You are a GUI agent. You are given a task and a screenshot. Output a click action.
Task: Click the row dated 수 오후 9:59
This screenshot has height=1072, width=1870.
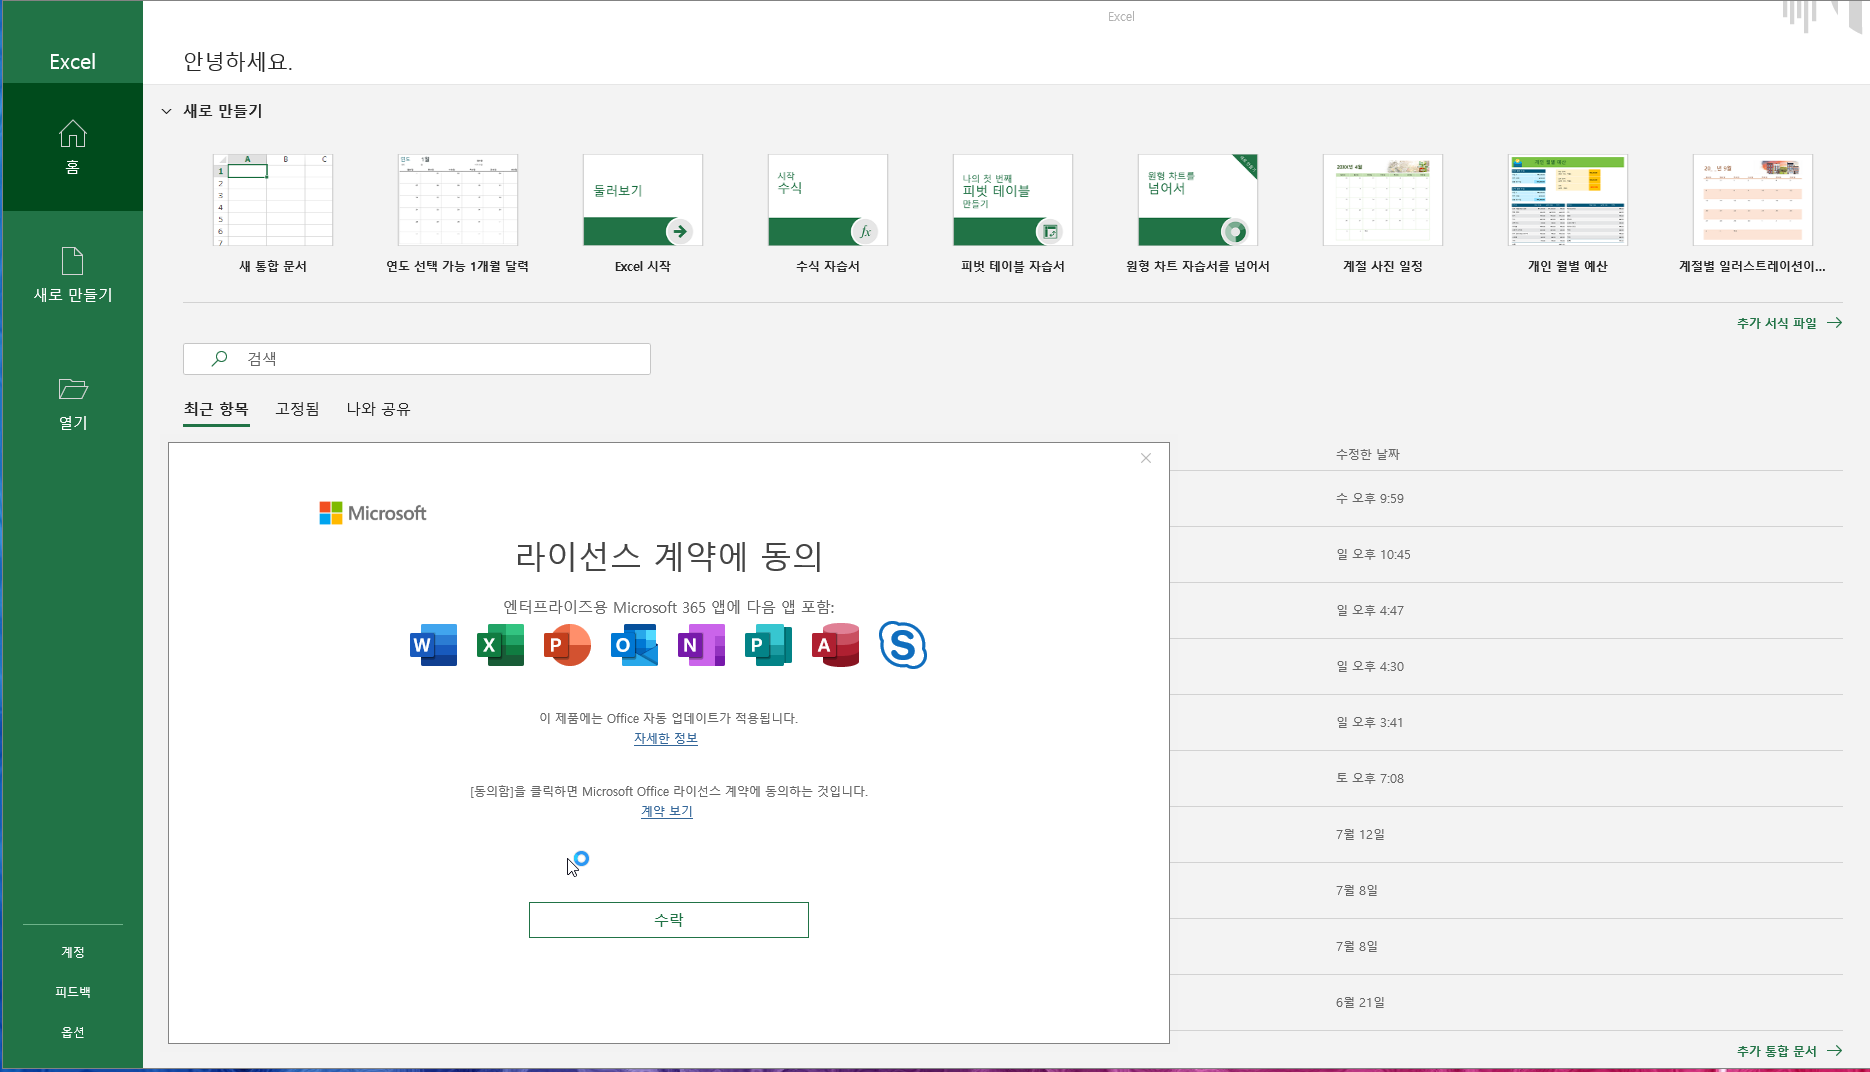pyautogui.click(x=1506, y=498)
